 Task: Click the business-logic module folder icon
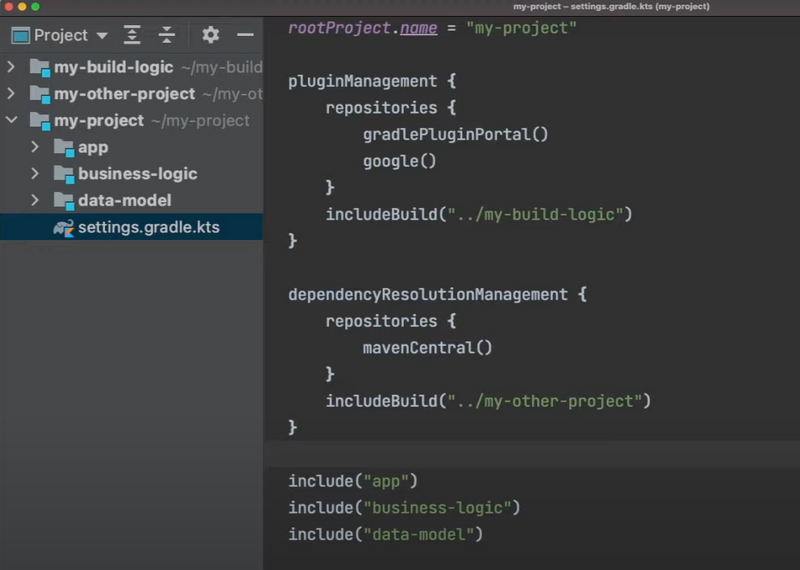[64, 174]
